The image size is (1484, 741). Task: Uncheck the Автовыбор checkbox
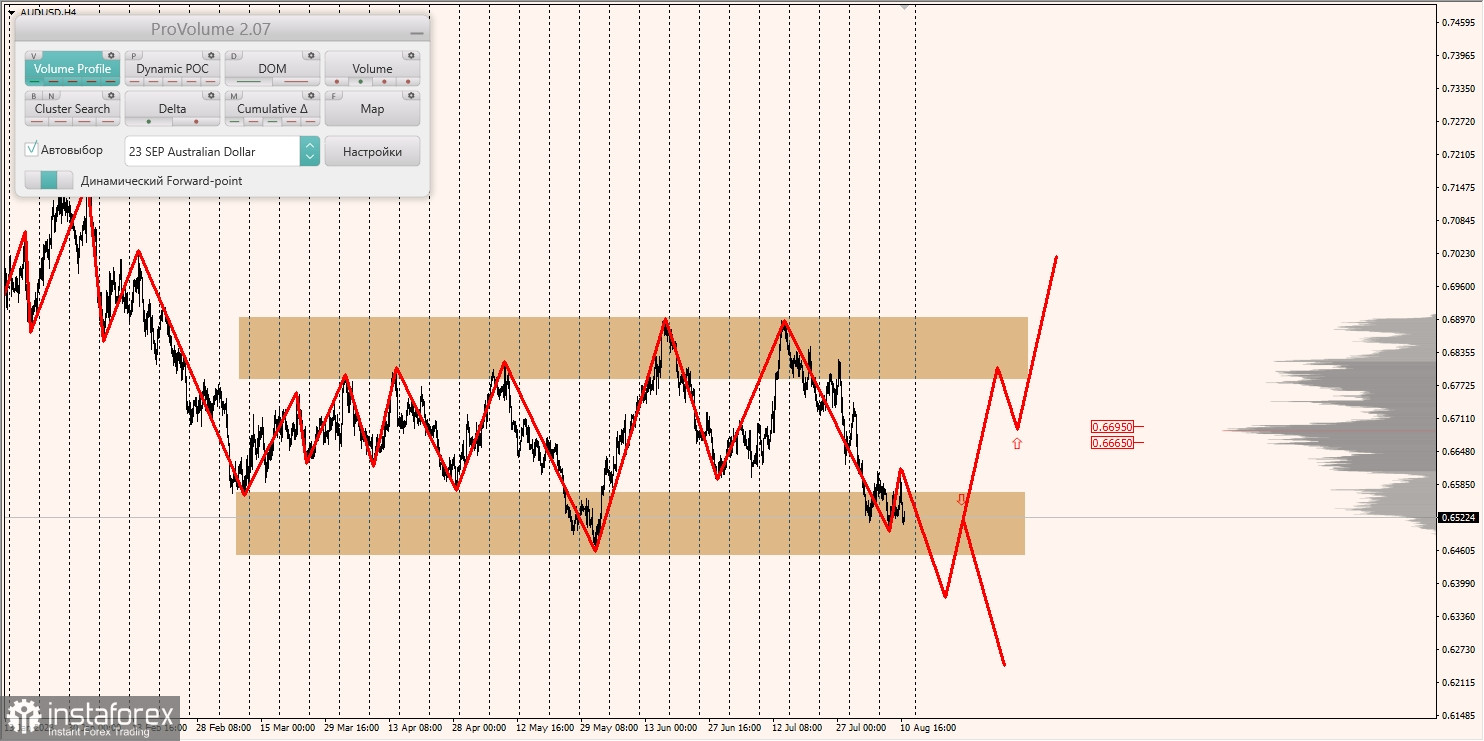pyautogui.click(x=32, y=149)
